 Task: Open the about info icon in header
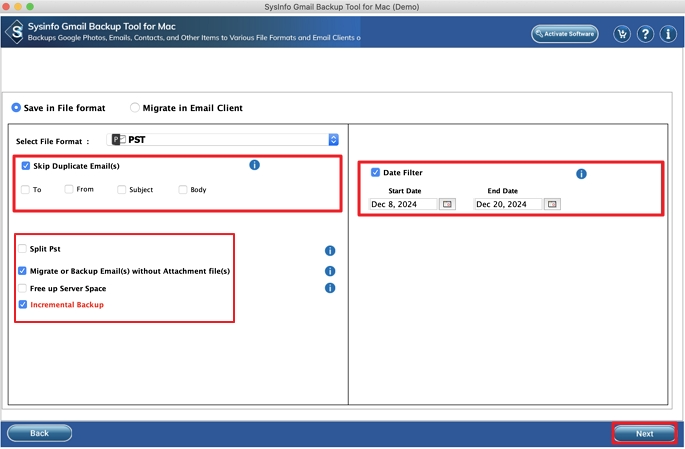(668, 34)
